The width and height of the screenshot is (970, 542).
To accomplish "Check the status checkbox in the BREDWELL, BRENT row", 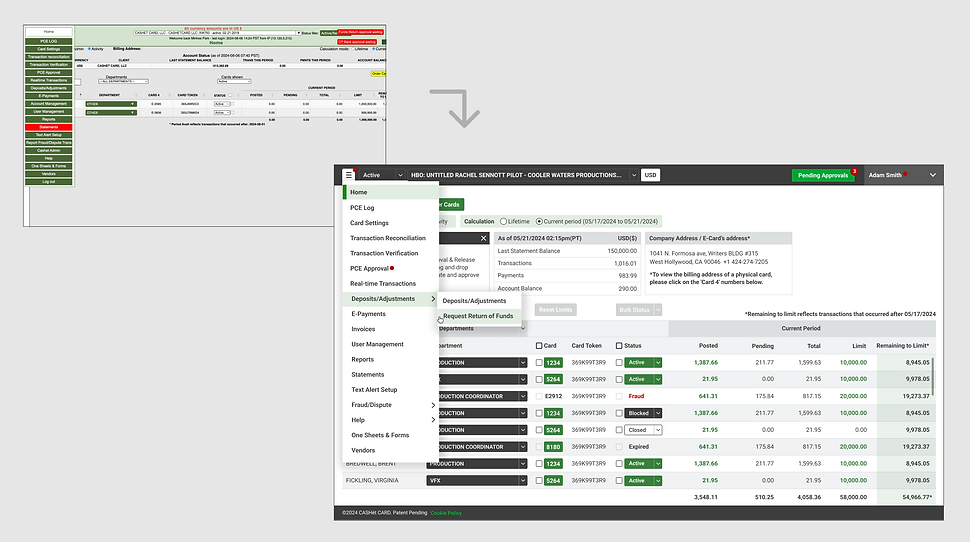I will [x=619, y=463].
